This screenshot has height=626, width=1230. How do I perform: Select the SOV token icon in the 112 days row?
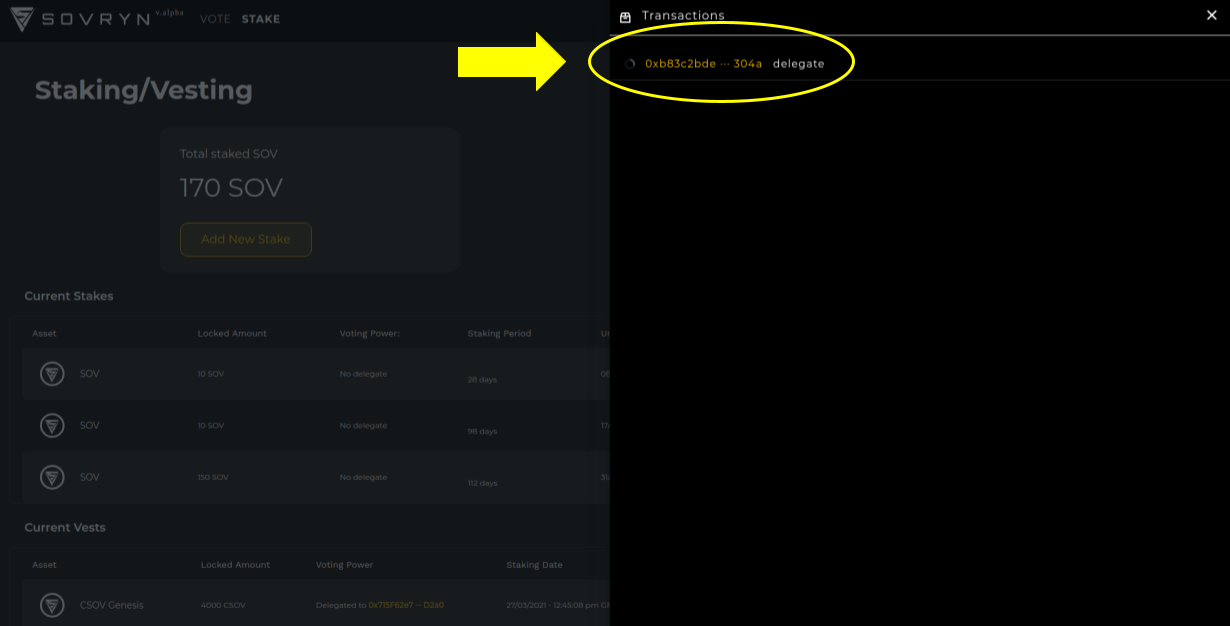(52, 478)
